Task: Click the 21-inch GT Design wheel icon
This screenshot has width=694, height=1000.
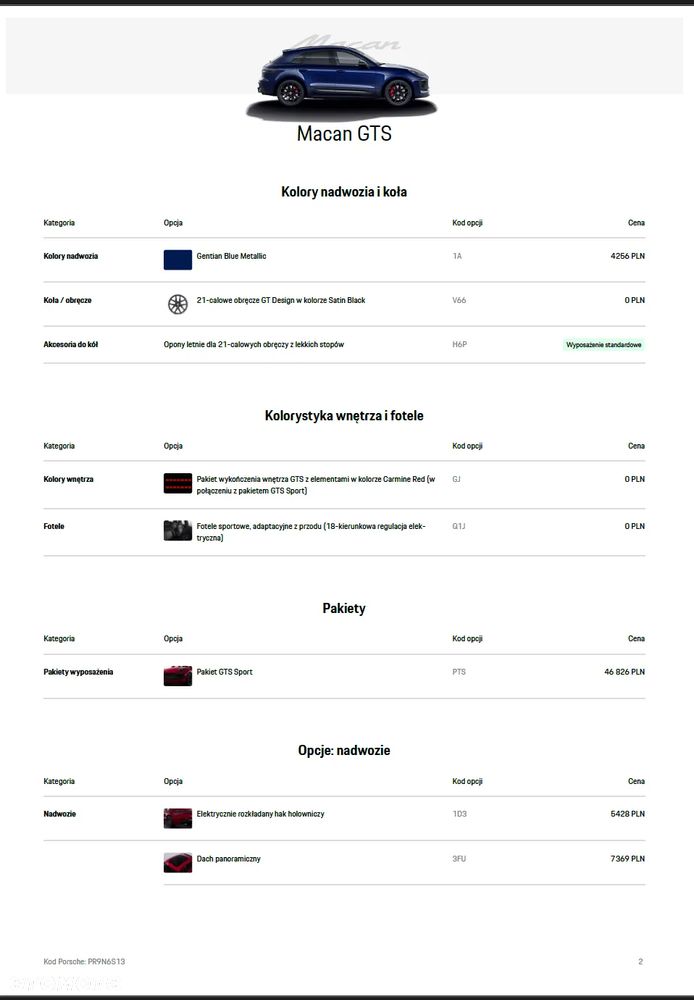Action: [x=177, y=304]
